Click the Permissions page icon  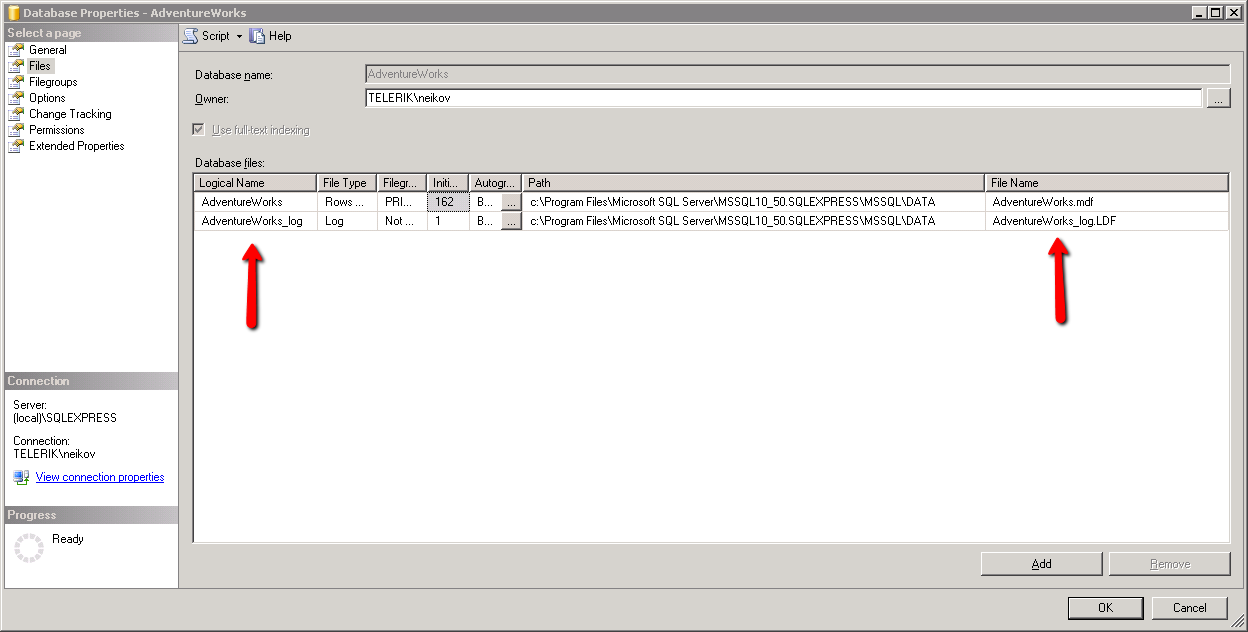16,130
